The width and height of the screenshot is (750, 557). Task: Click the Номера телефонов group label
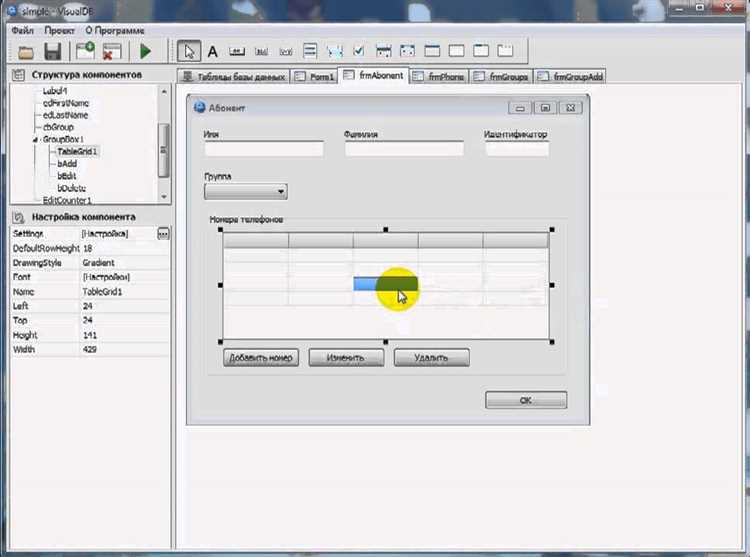click(x=246, y=219)
